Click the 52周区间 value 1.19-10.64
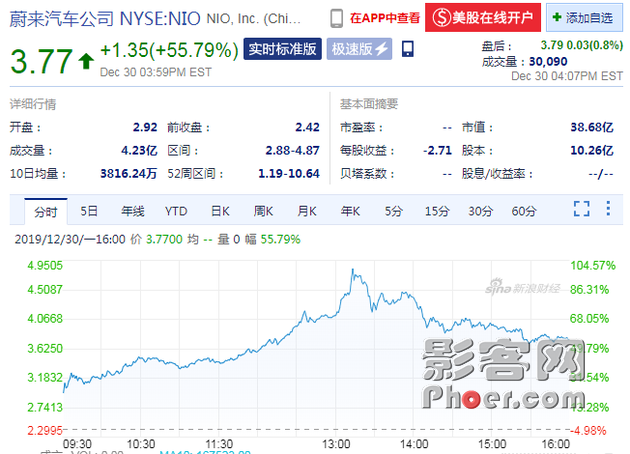Viewport: 630px width, 454px height. 288,174
